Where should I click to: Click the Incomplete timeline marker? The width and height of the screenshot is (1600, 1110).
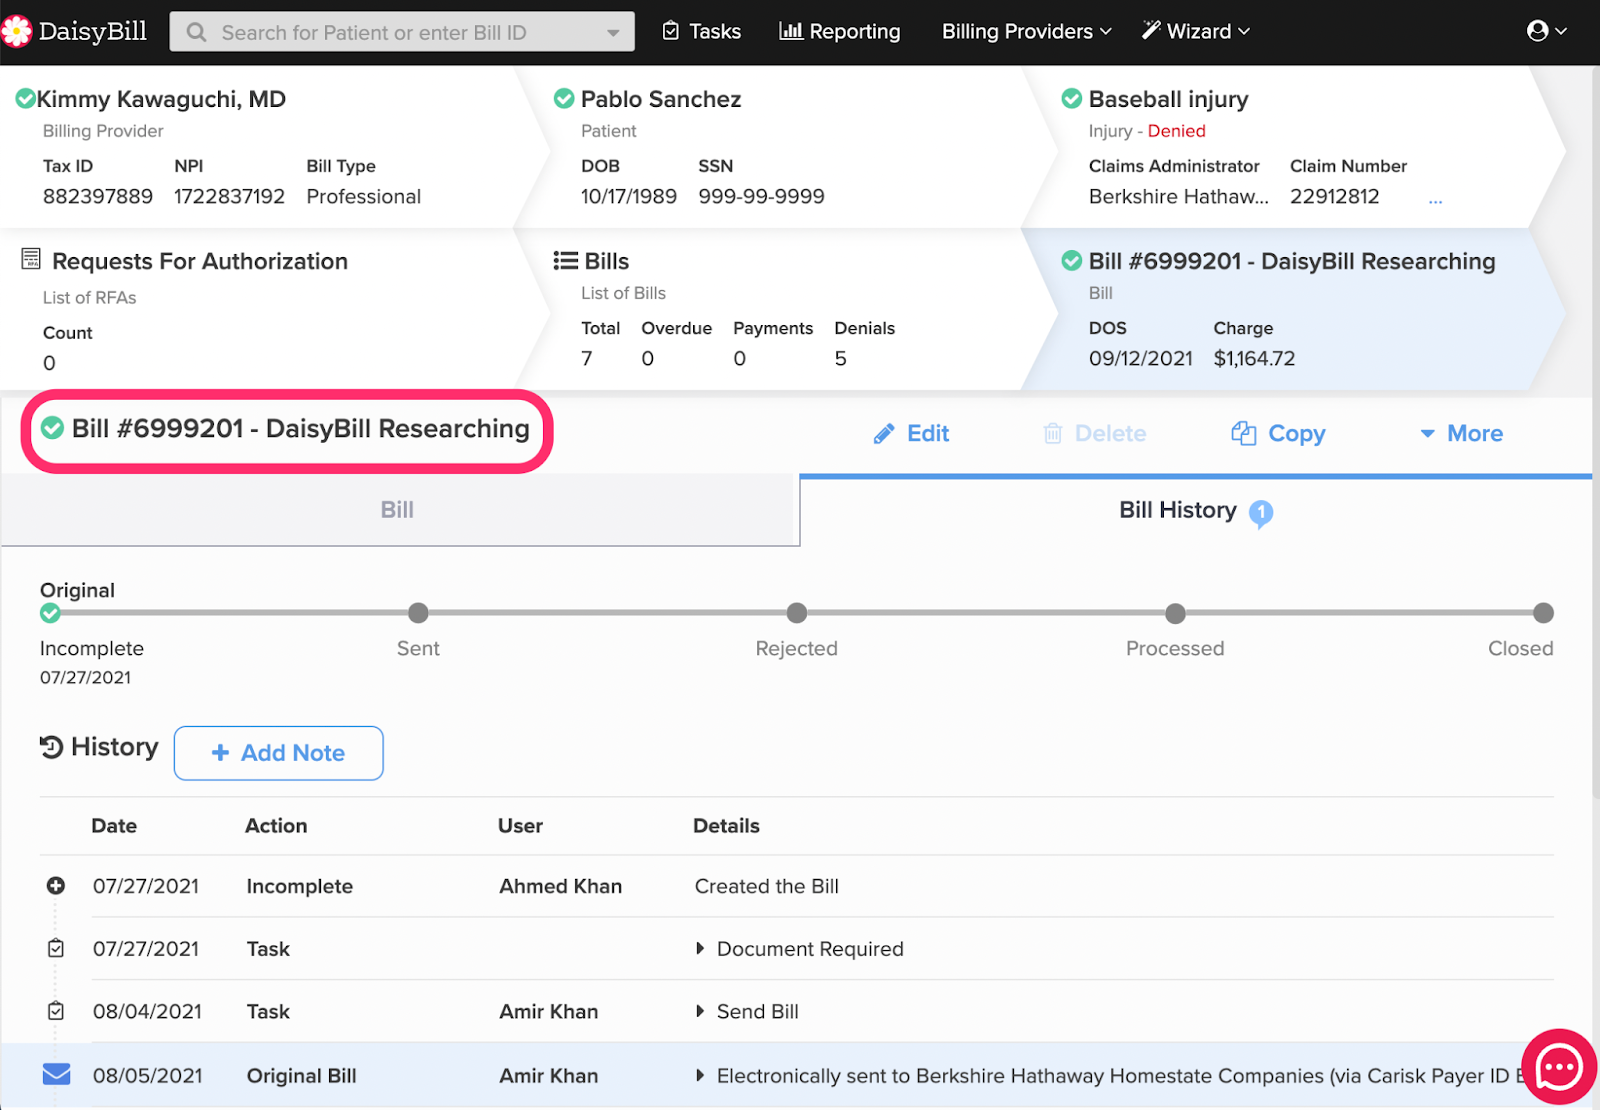[50, 613]
